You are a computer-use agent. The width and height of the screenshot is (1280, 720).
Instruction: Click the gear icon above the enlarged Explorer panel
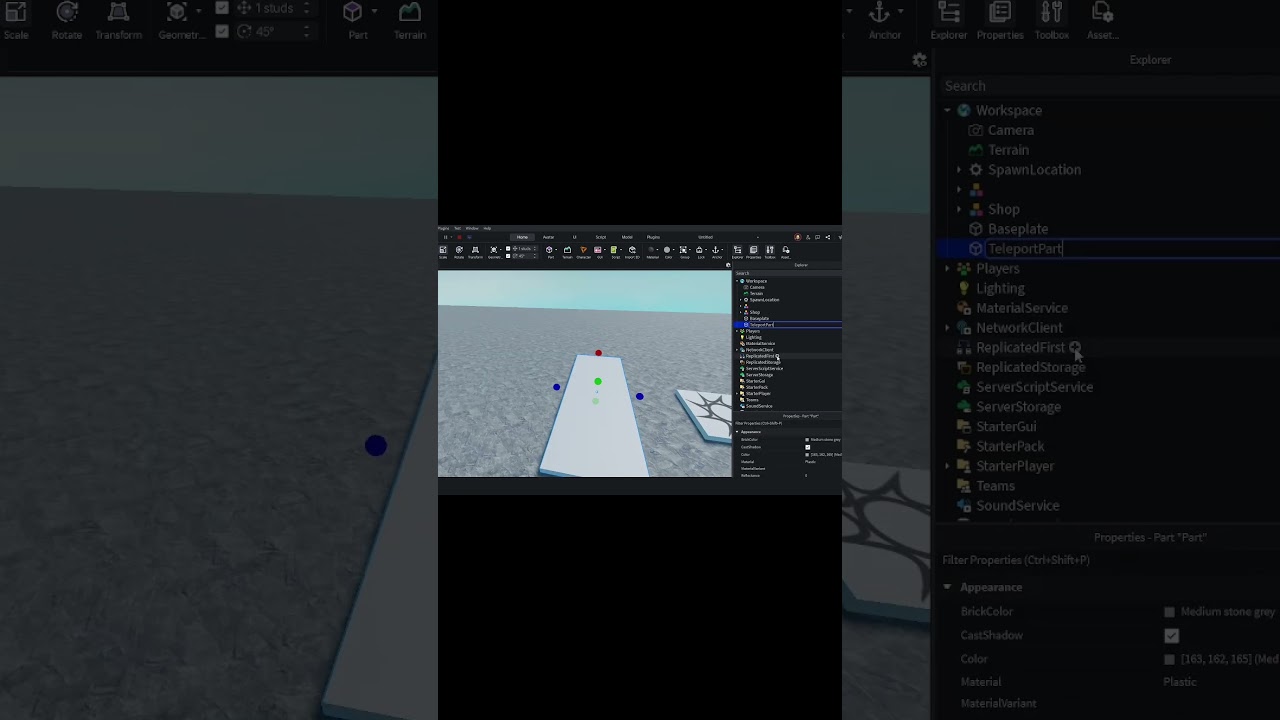(x=920, y=60)
